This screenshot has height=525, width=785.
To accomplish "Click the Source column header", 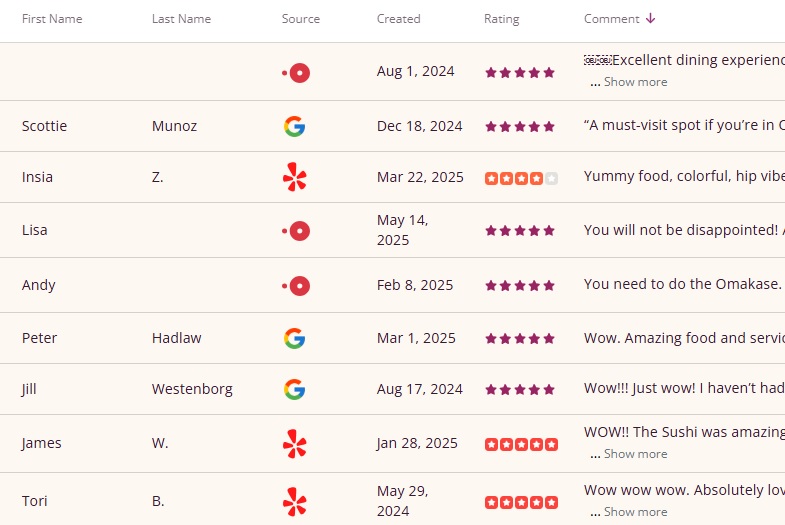I will click(301, 19).
